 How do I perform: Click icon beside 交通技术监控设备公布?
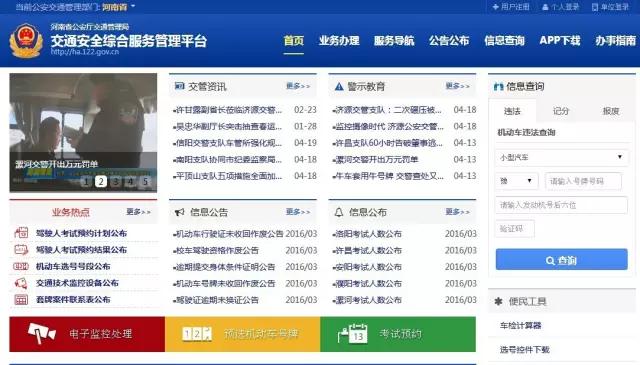pos(21,283)
